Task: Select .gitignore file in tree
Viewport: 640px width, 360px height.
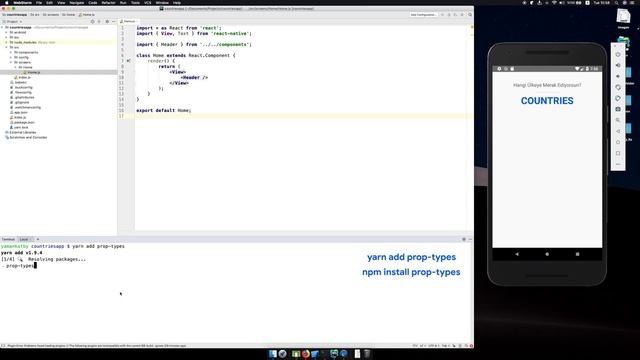Action: point(20,102)
